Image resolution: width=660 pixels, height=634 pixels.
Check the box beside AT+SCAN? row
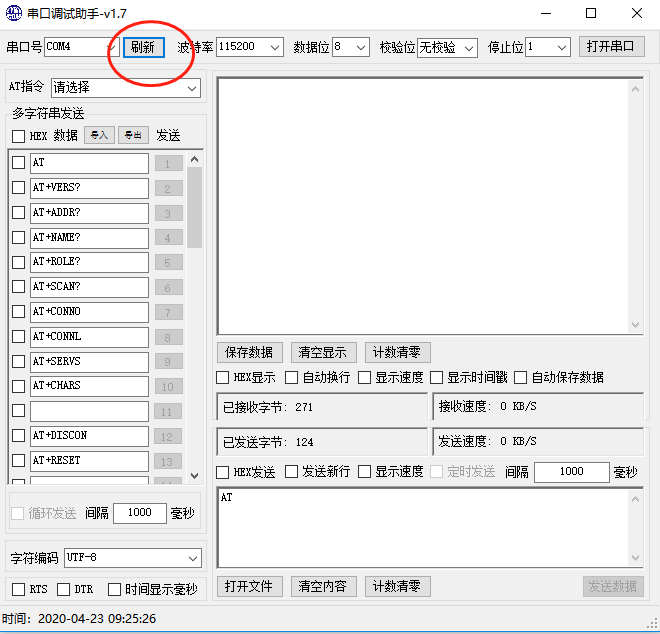[x=19, y=287]
